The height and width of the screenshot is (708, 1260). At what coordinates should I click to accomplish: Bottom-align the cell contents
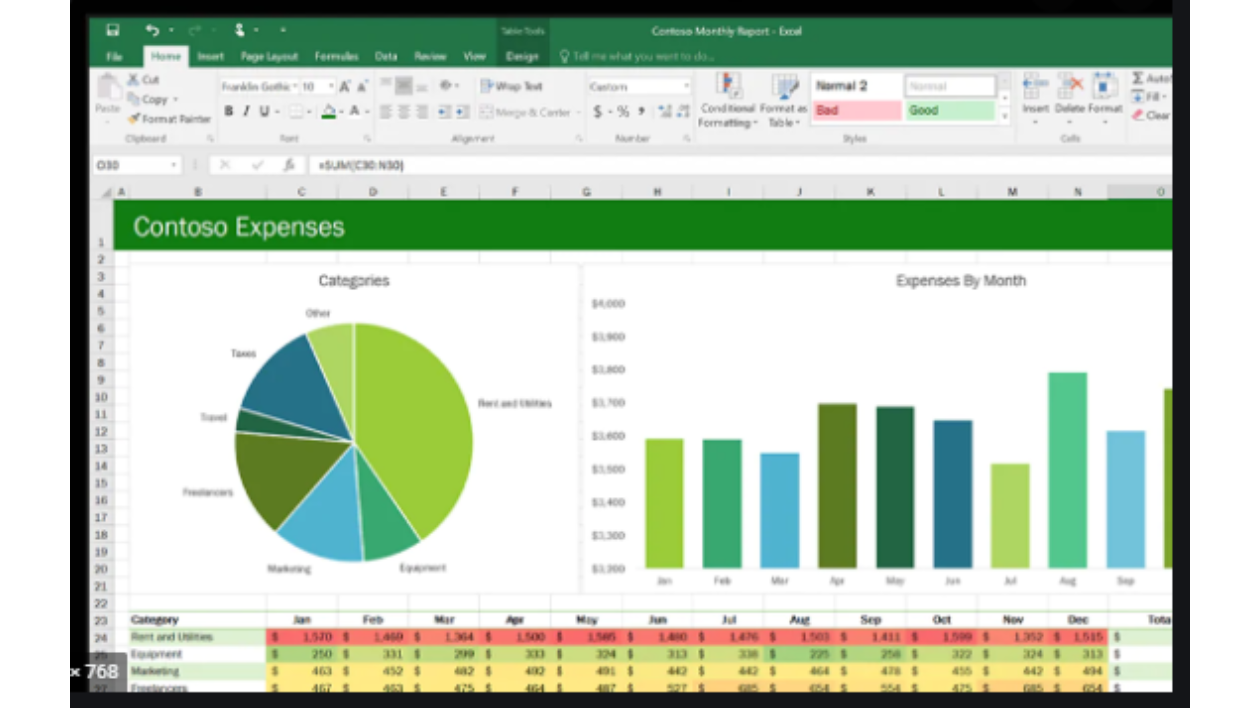coord(421,86)
